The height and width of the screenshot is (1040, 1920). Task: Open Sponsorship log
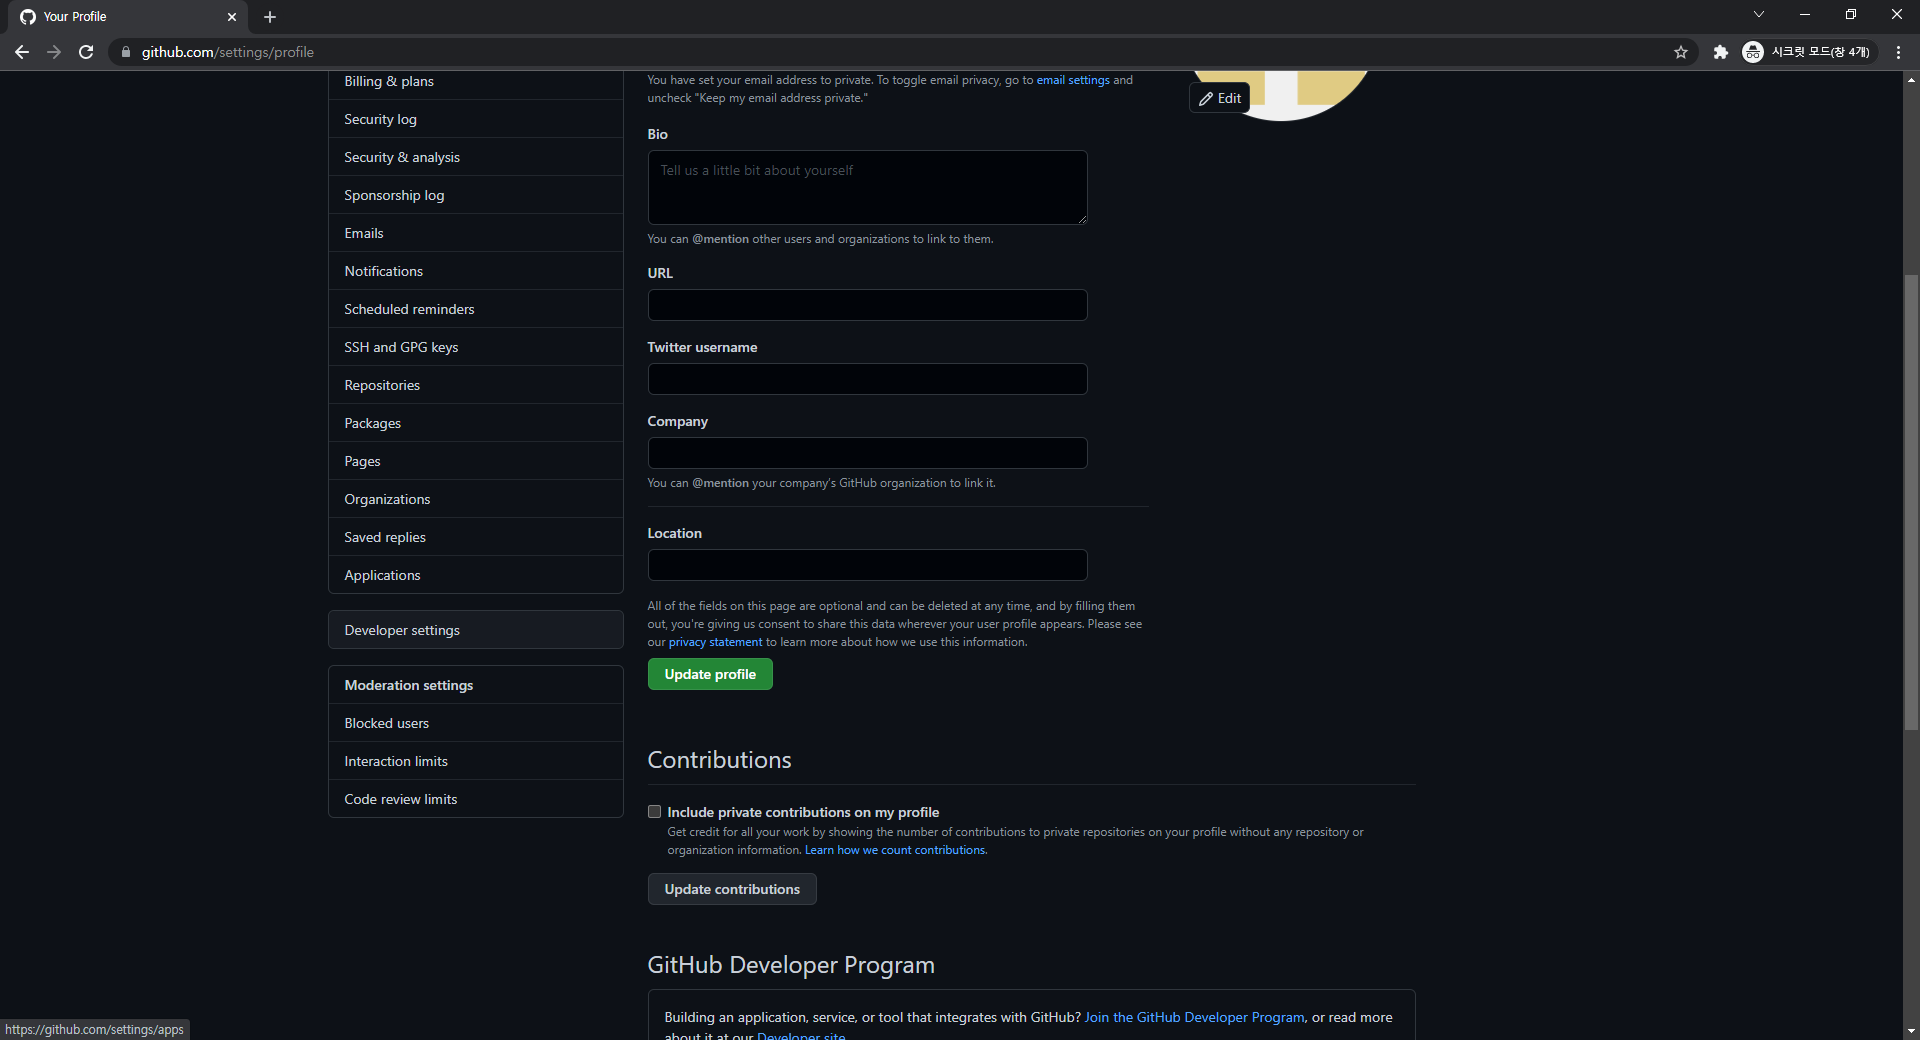click(x=476, y=195)
